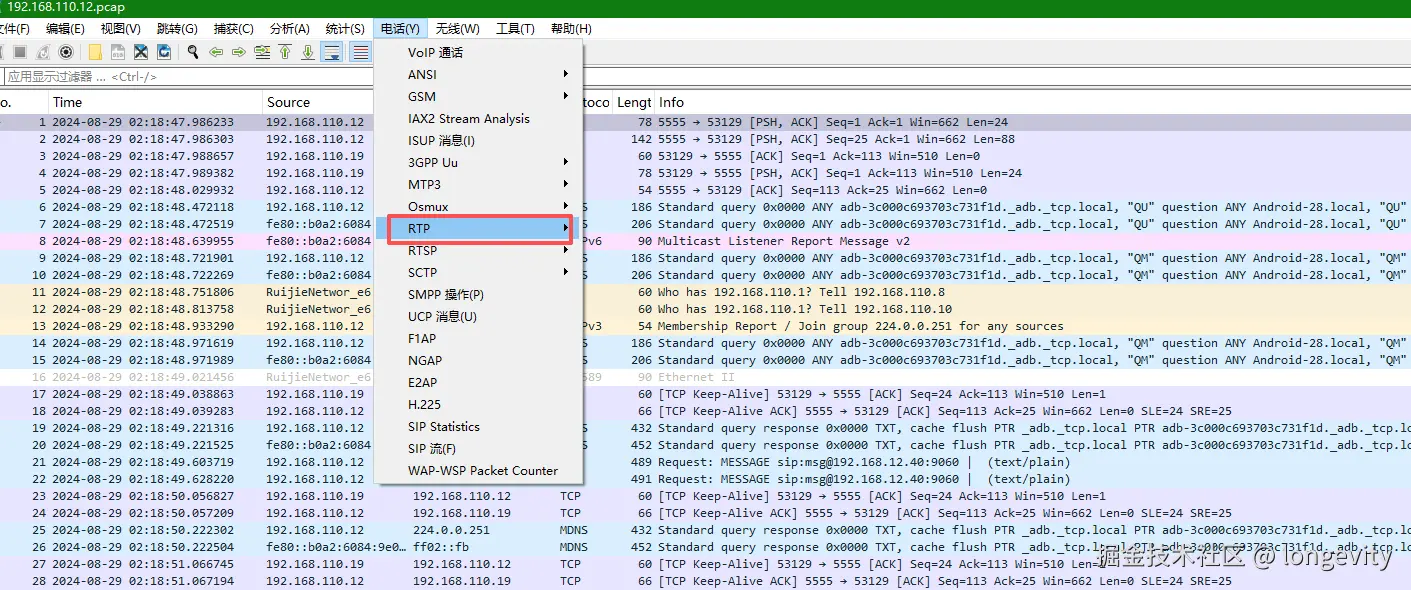Open the 编辑(E) menu
The height and width of the screenshot is (590, 1411).
[65, 29]
